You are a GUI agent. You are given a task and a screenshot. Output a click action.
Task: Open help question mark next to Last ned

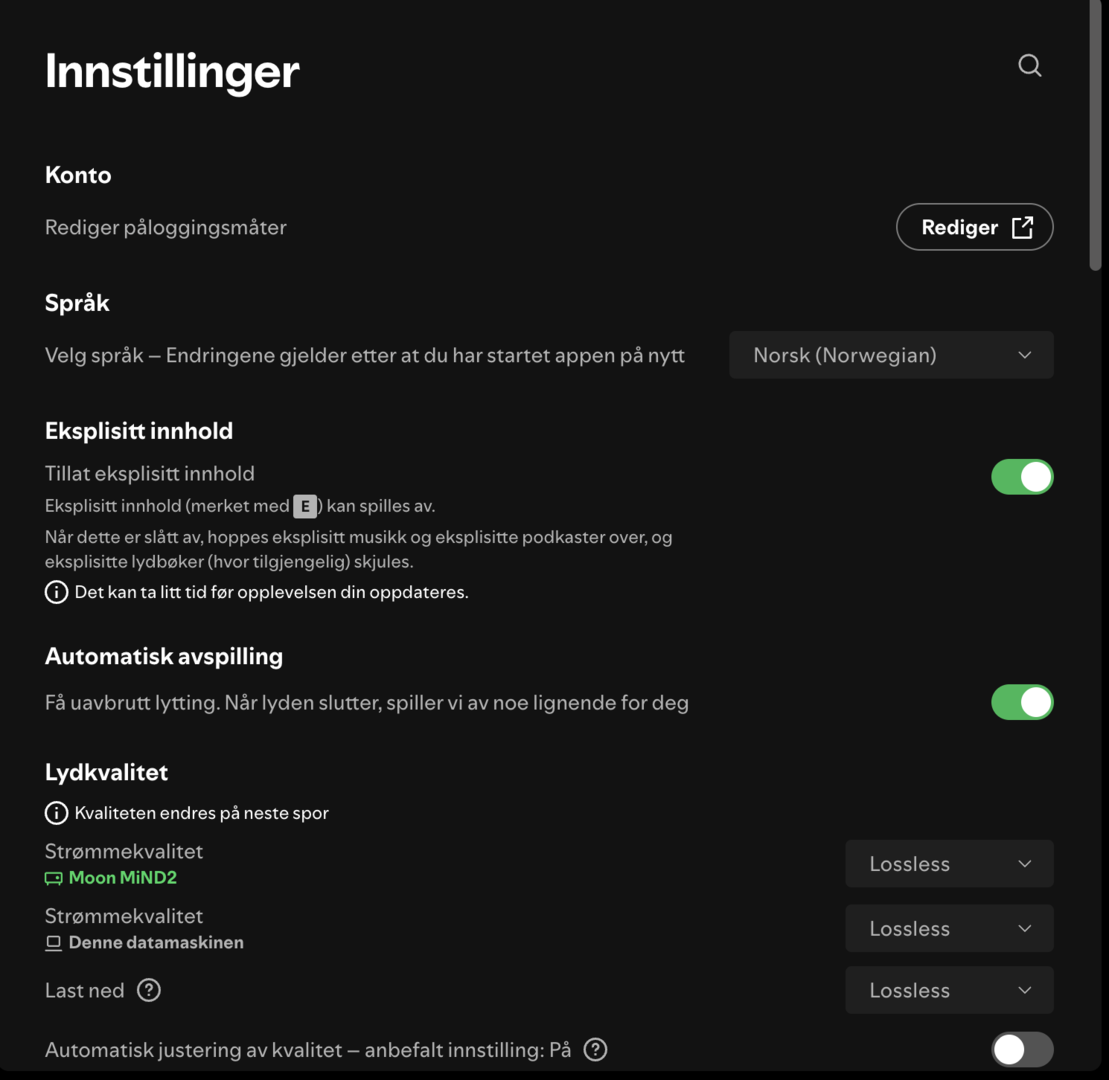(x=149, y=990)
